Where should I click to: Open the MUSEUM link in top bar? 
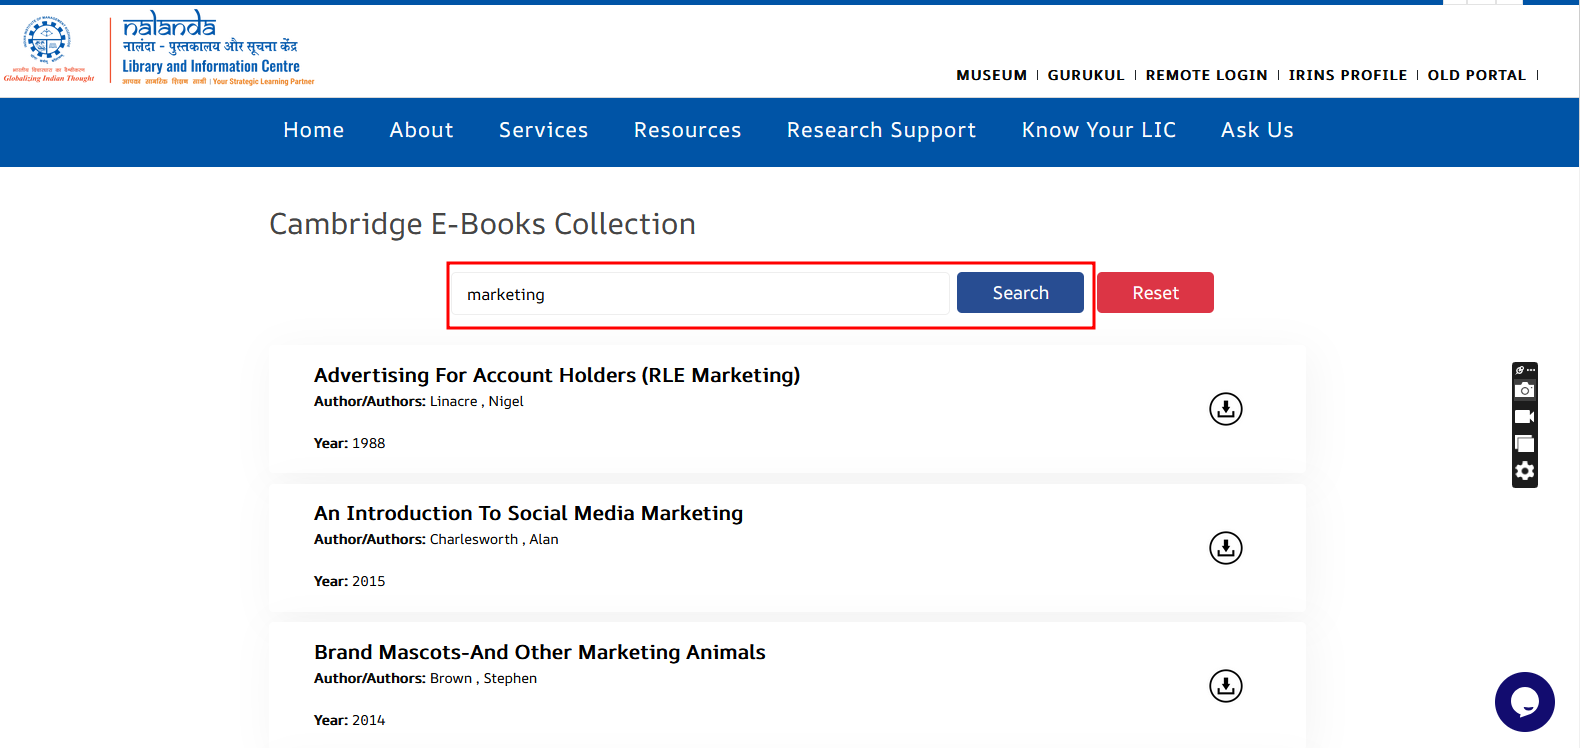click(x=991, y=75)
